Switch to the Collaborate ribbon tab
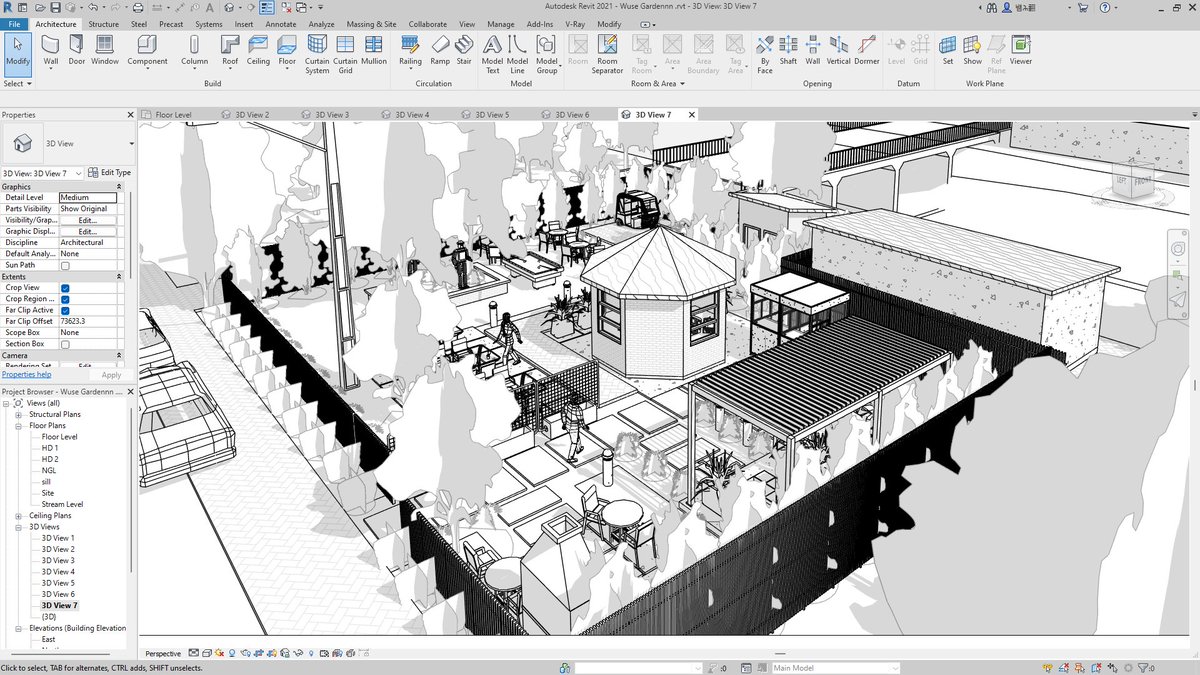 [x=428, y=24]
